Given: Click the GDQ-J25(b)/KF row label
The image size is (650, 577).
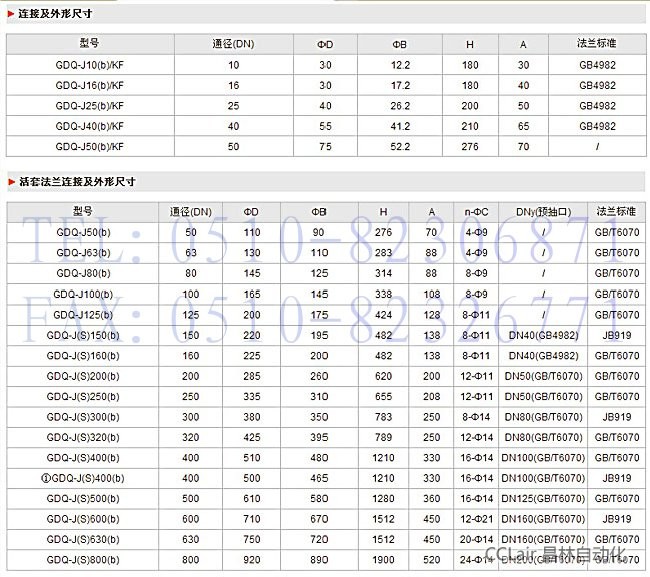Looking at the screenshot, I should [90, 105].
